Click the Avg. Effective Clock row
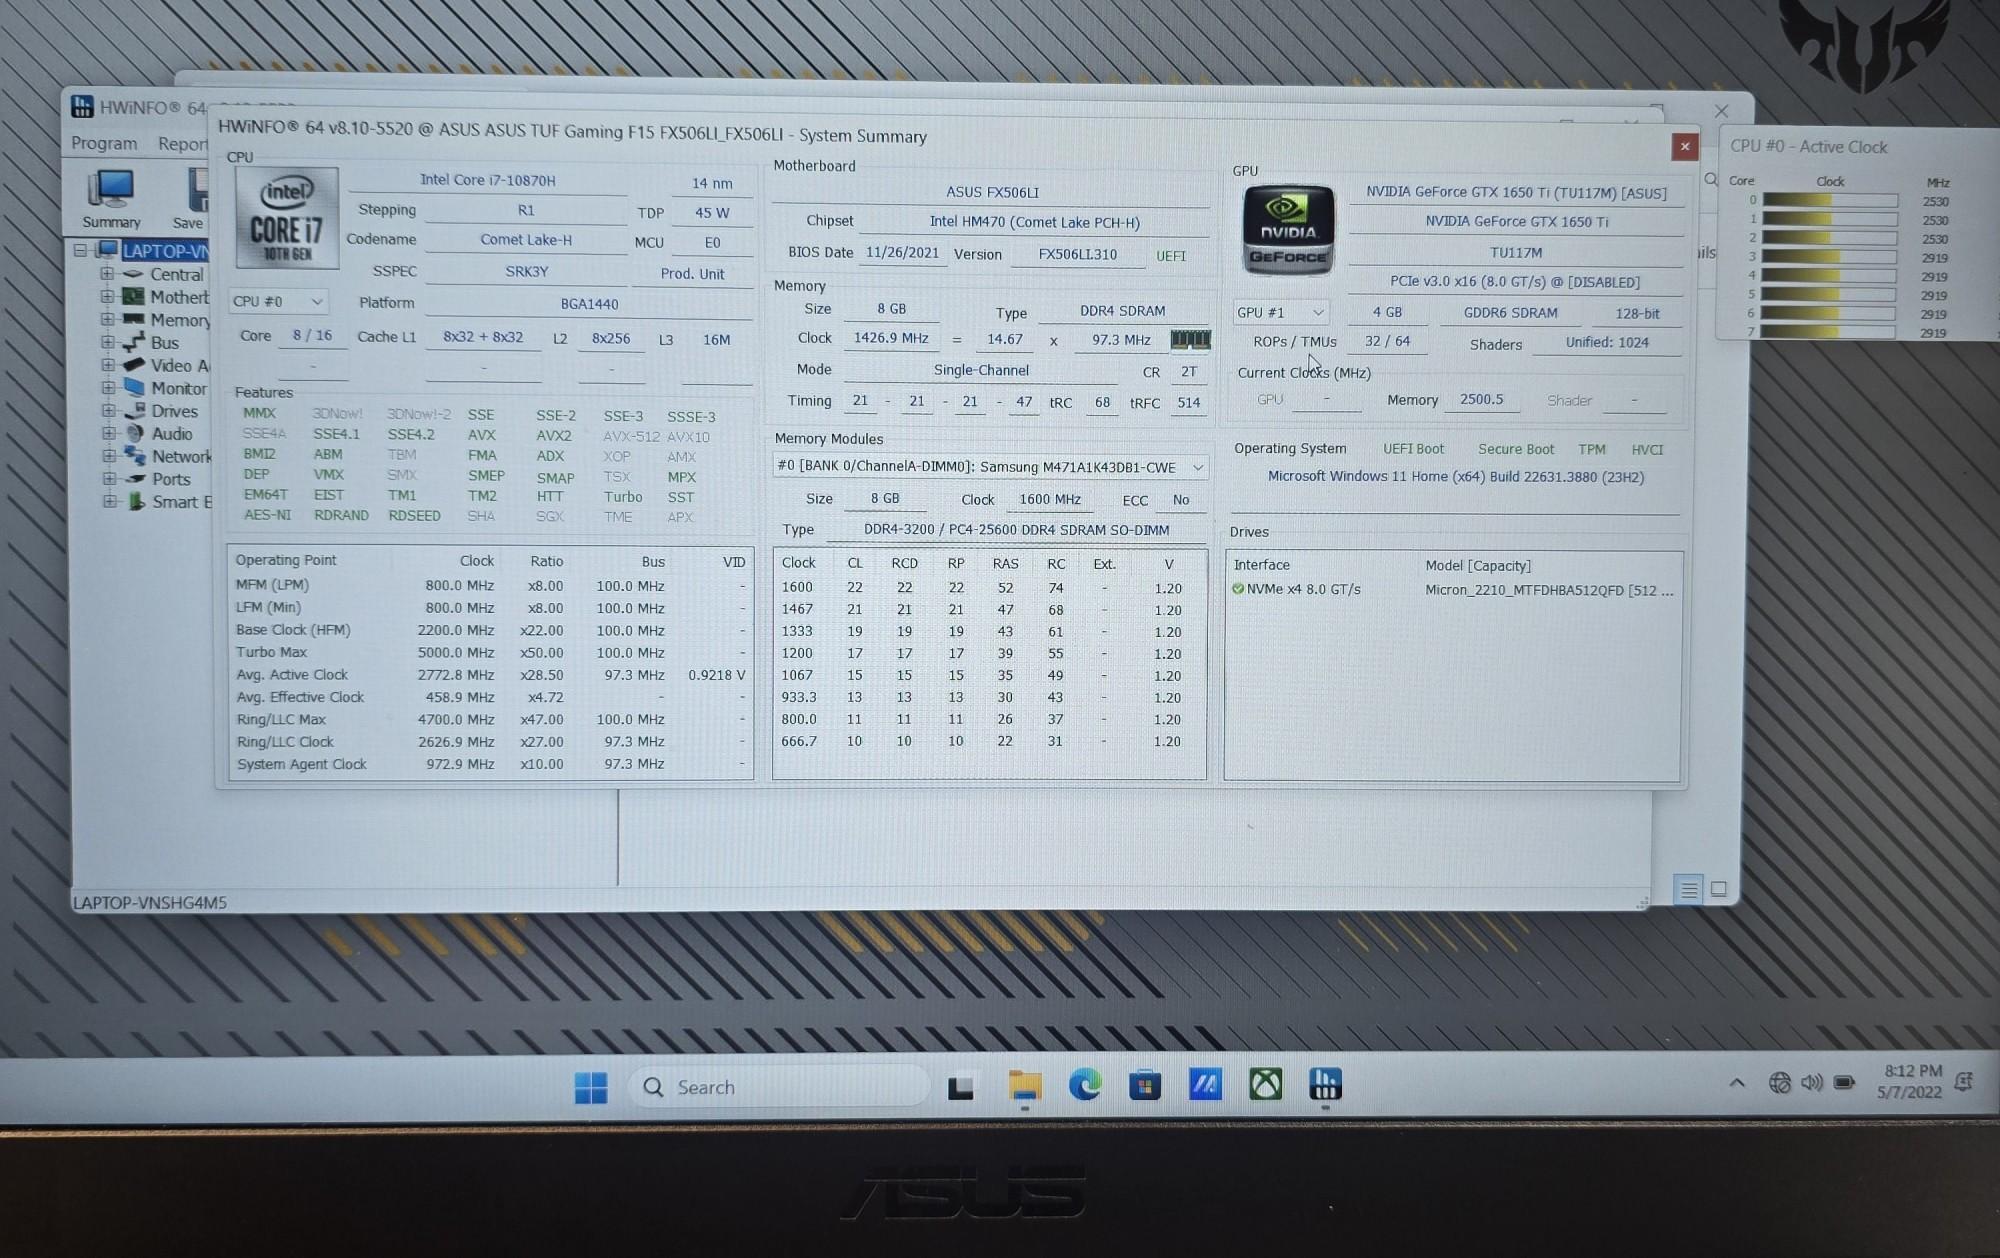This screenshot has height=1258, width=2000. [490, 697]
